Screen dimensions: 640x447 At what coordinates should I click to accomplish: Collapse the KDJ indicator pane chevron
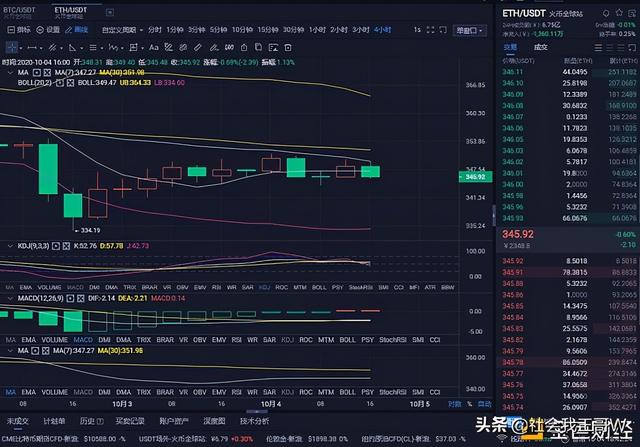click(10, 246)
